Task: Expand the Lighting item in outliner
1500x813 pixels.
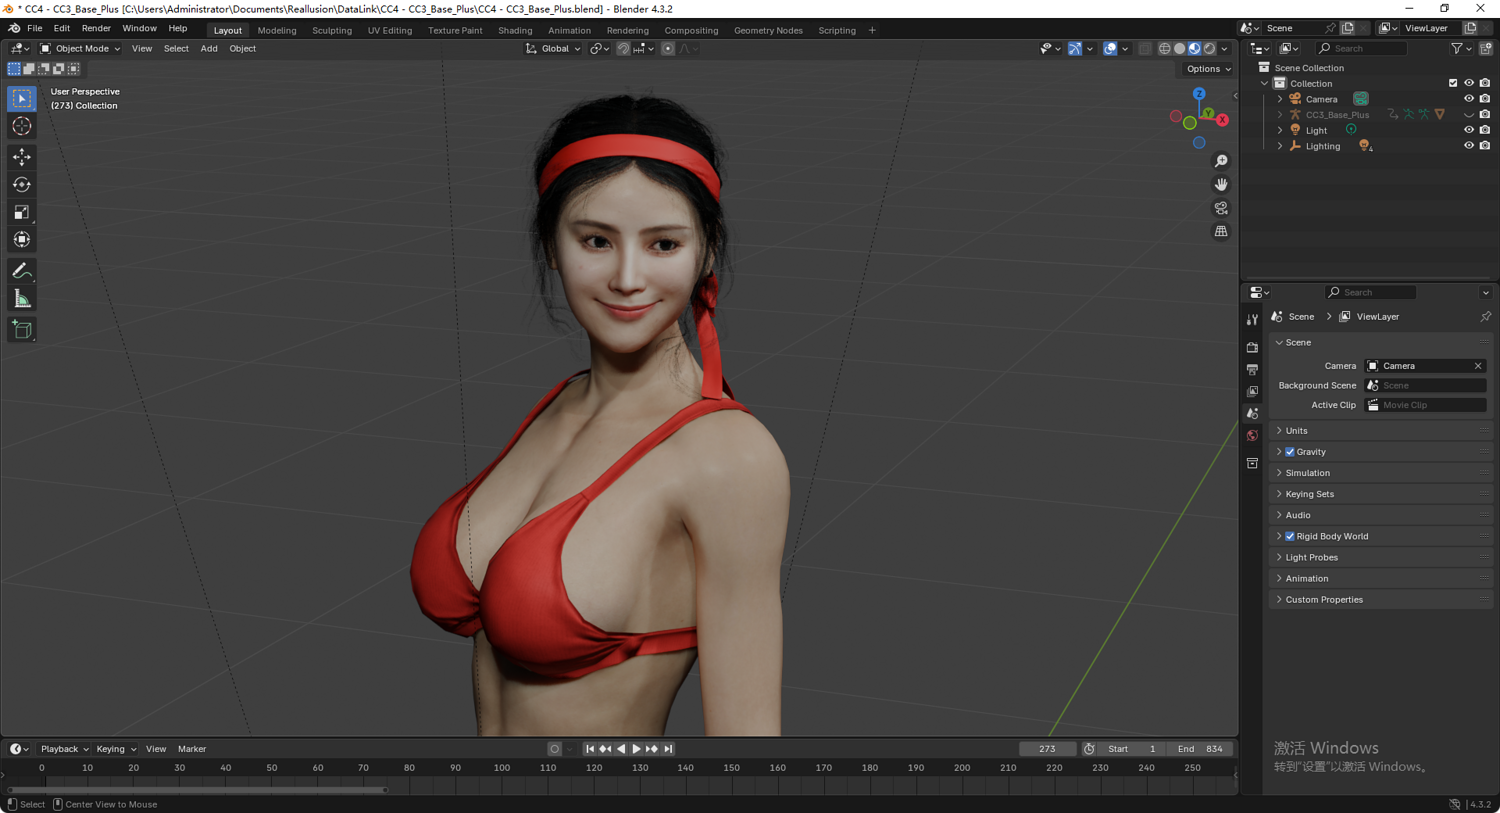Action: point(1280,146)
